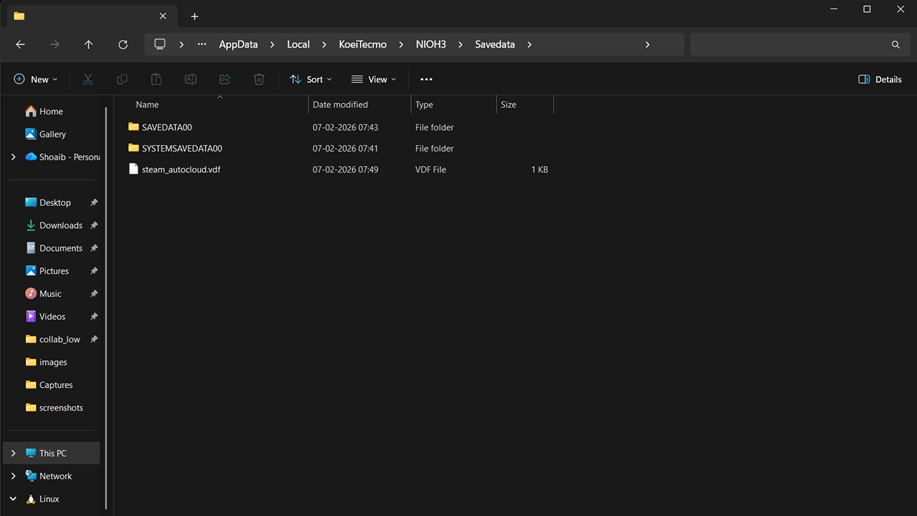Show hidden path segments via ellipsis

click(202, 44)
